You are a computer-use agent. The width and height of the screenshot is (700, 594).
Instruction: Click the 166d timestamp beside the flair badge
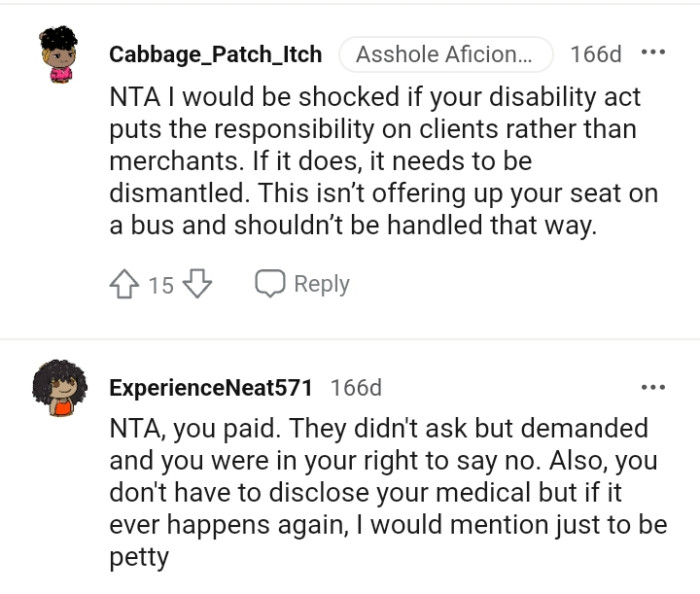596,54
